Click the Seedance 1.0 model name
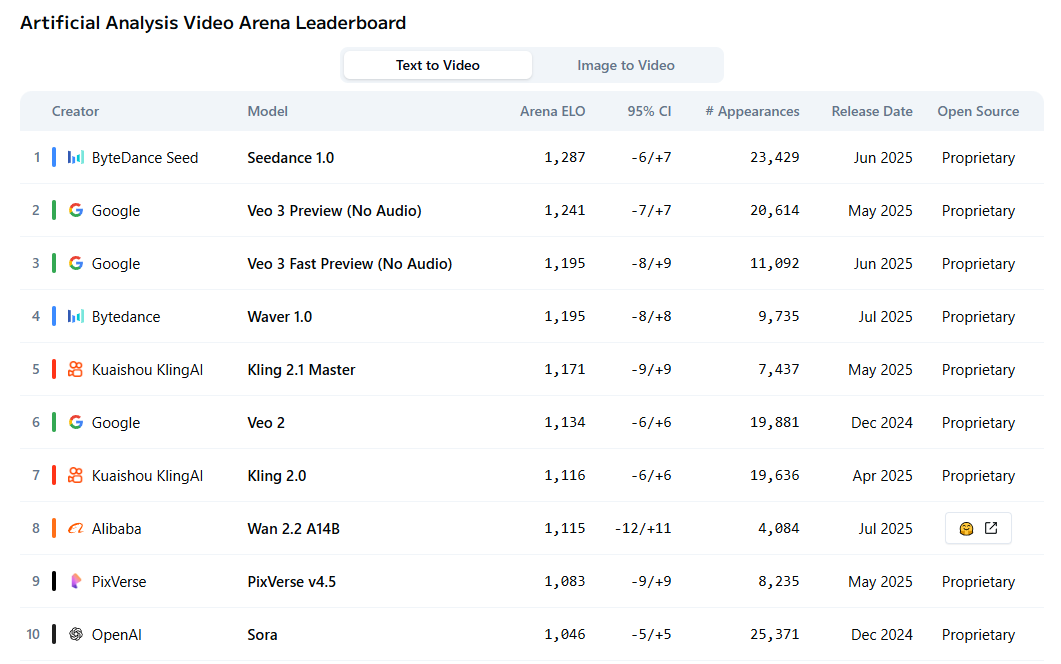Image resolution: width=1061 pixels, height=664 pixels. [x=291, y=158]
